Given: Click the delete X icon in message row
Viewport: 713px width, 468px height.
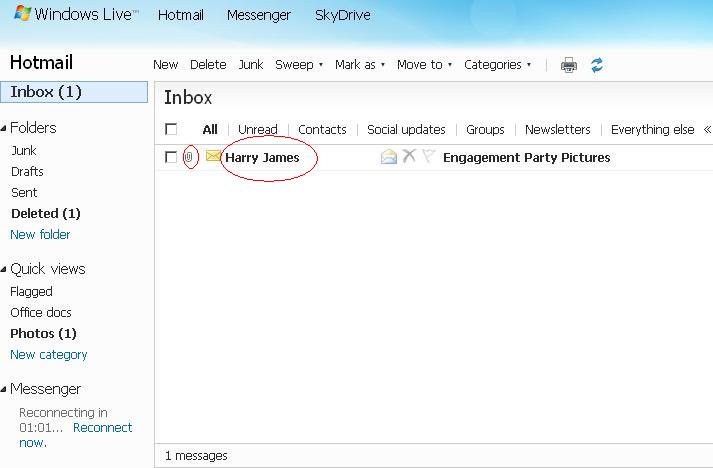Looking at the screenshot, I should pos(409,157).
